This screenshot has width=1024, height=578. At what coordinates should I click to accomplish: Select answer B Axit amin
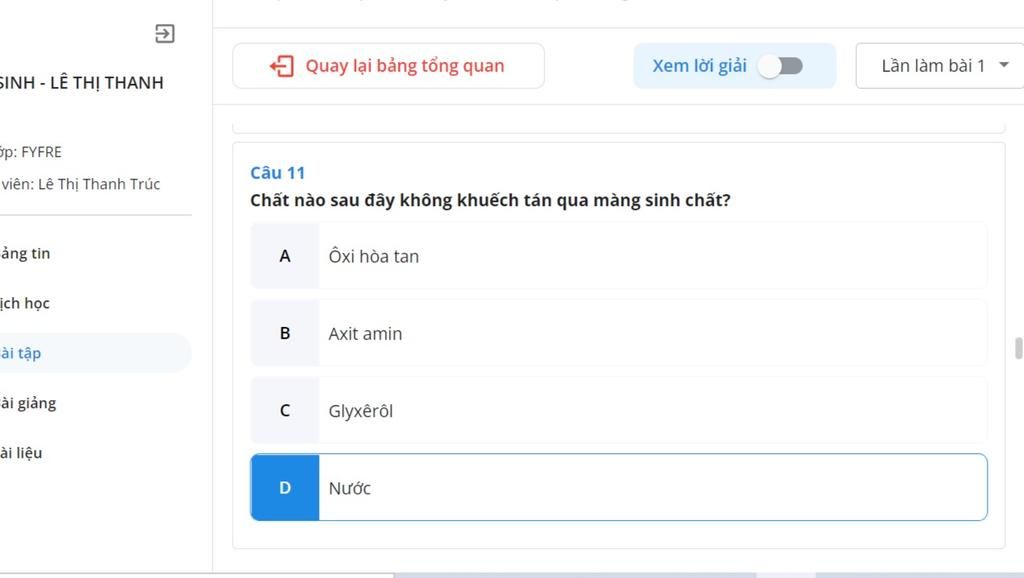[x=618, y=333]
